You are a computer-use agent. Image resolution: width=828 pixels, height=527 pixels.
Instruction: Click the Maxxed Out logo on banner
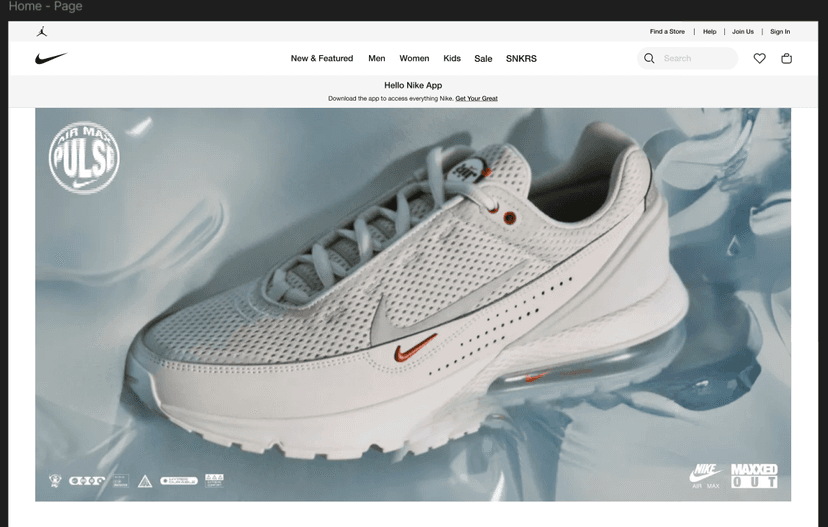[x=754, y=475]
